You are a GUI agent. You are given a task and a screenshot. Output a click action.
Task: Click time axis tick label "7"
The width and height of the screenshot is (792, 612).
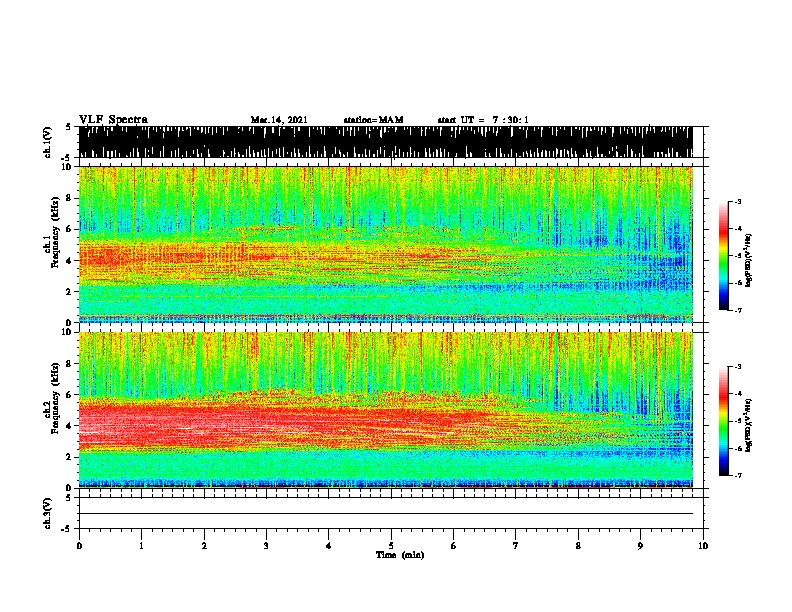point(516,546)
